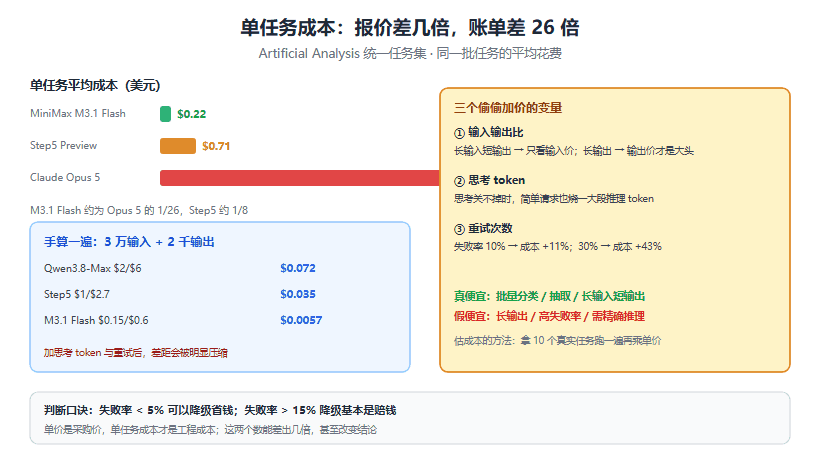
Task: Click the note M3.1 Flash 约为 Opus 5 的 1/26
Action: (139, 210)
